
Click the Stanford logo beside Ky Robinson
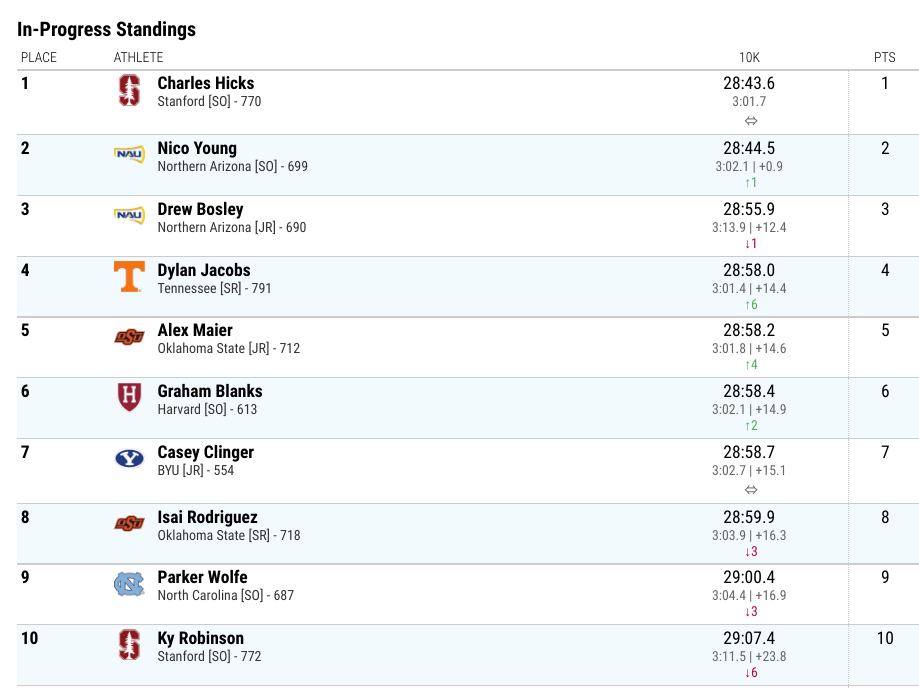(130, 645)
